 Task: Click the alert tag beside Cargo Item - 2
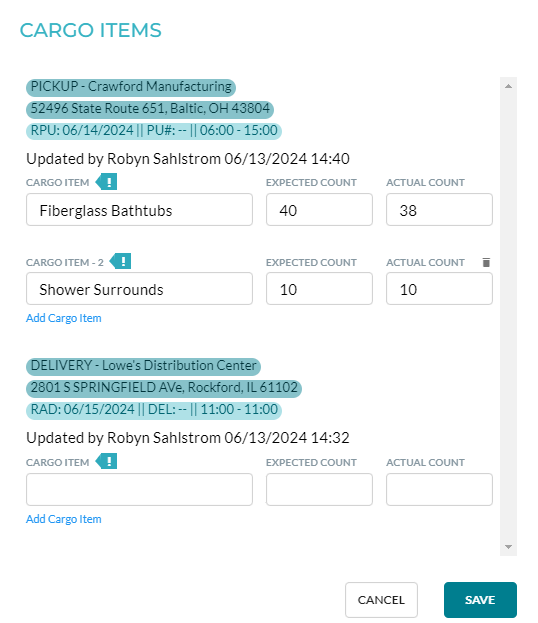(x=120, y=261)
